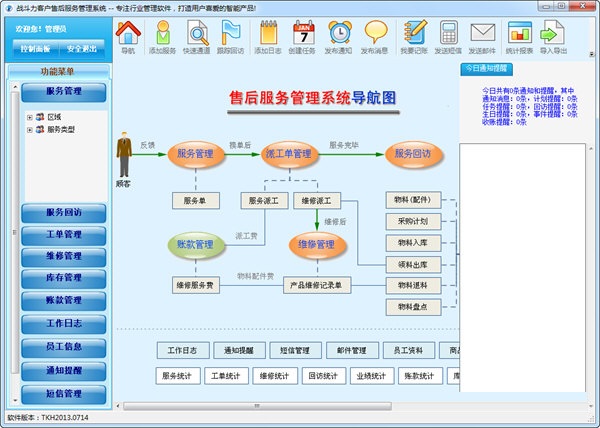
Task: Open the 服务回访 sidebar menu
Action: tap(64, 213)
